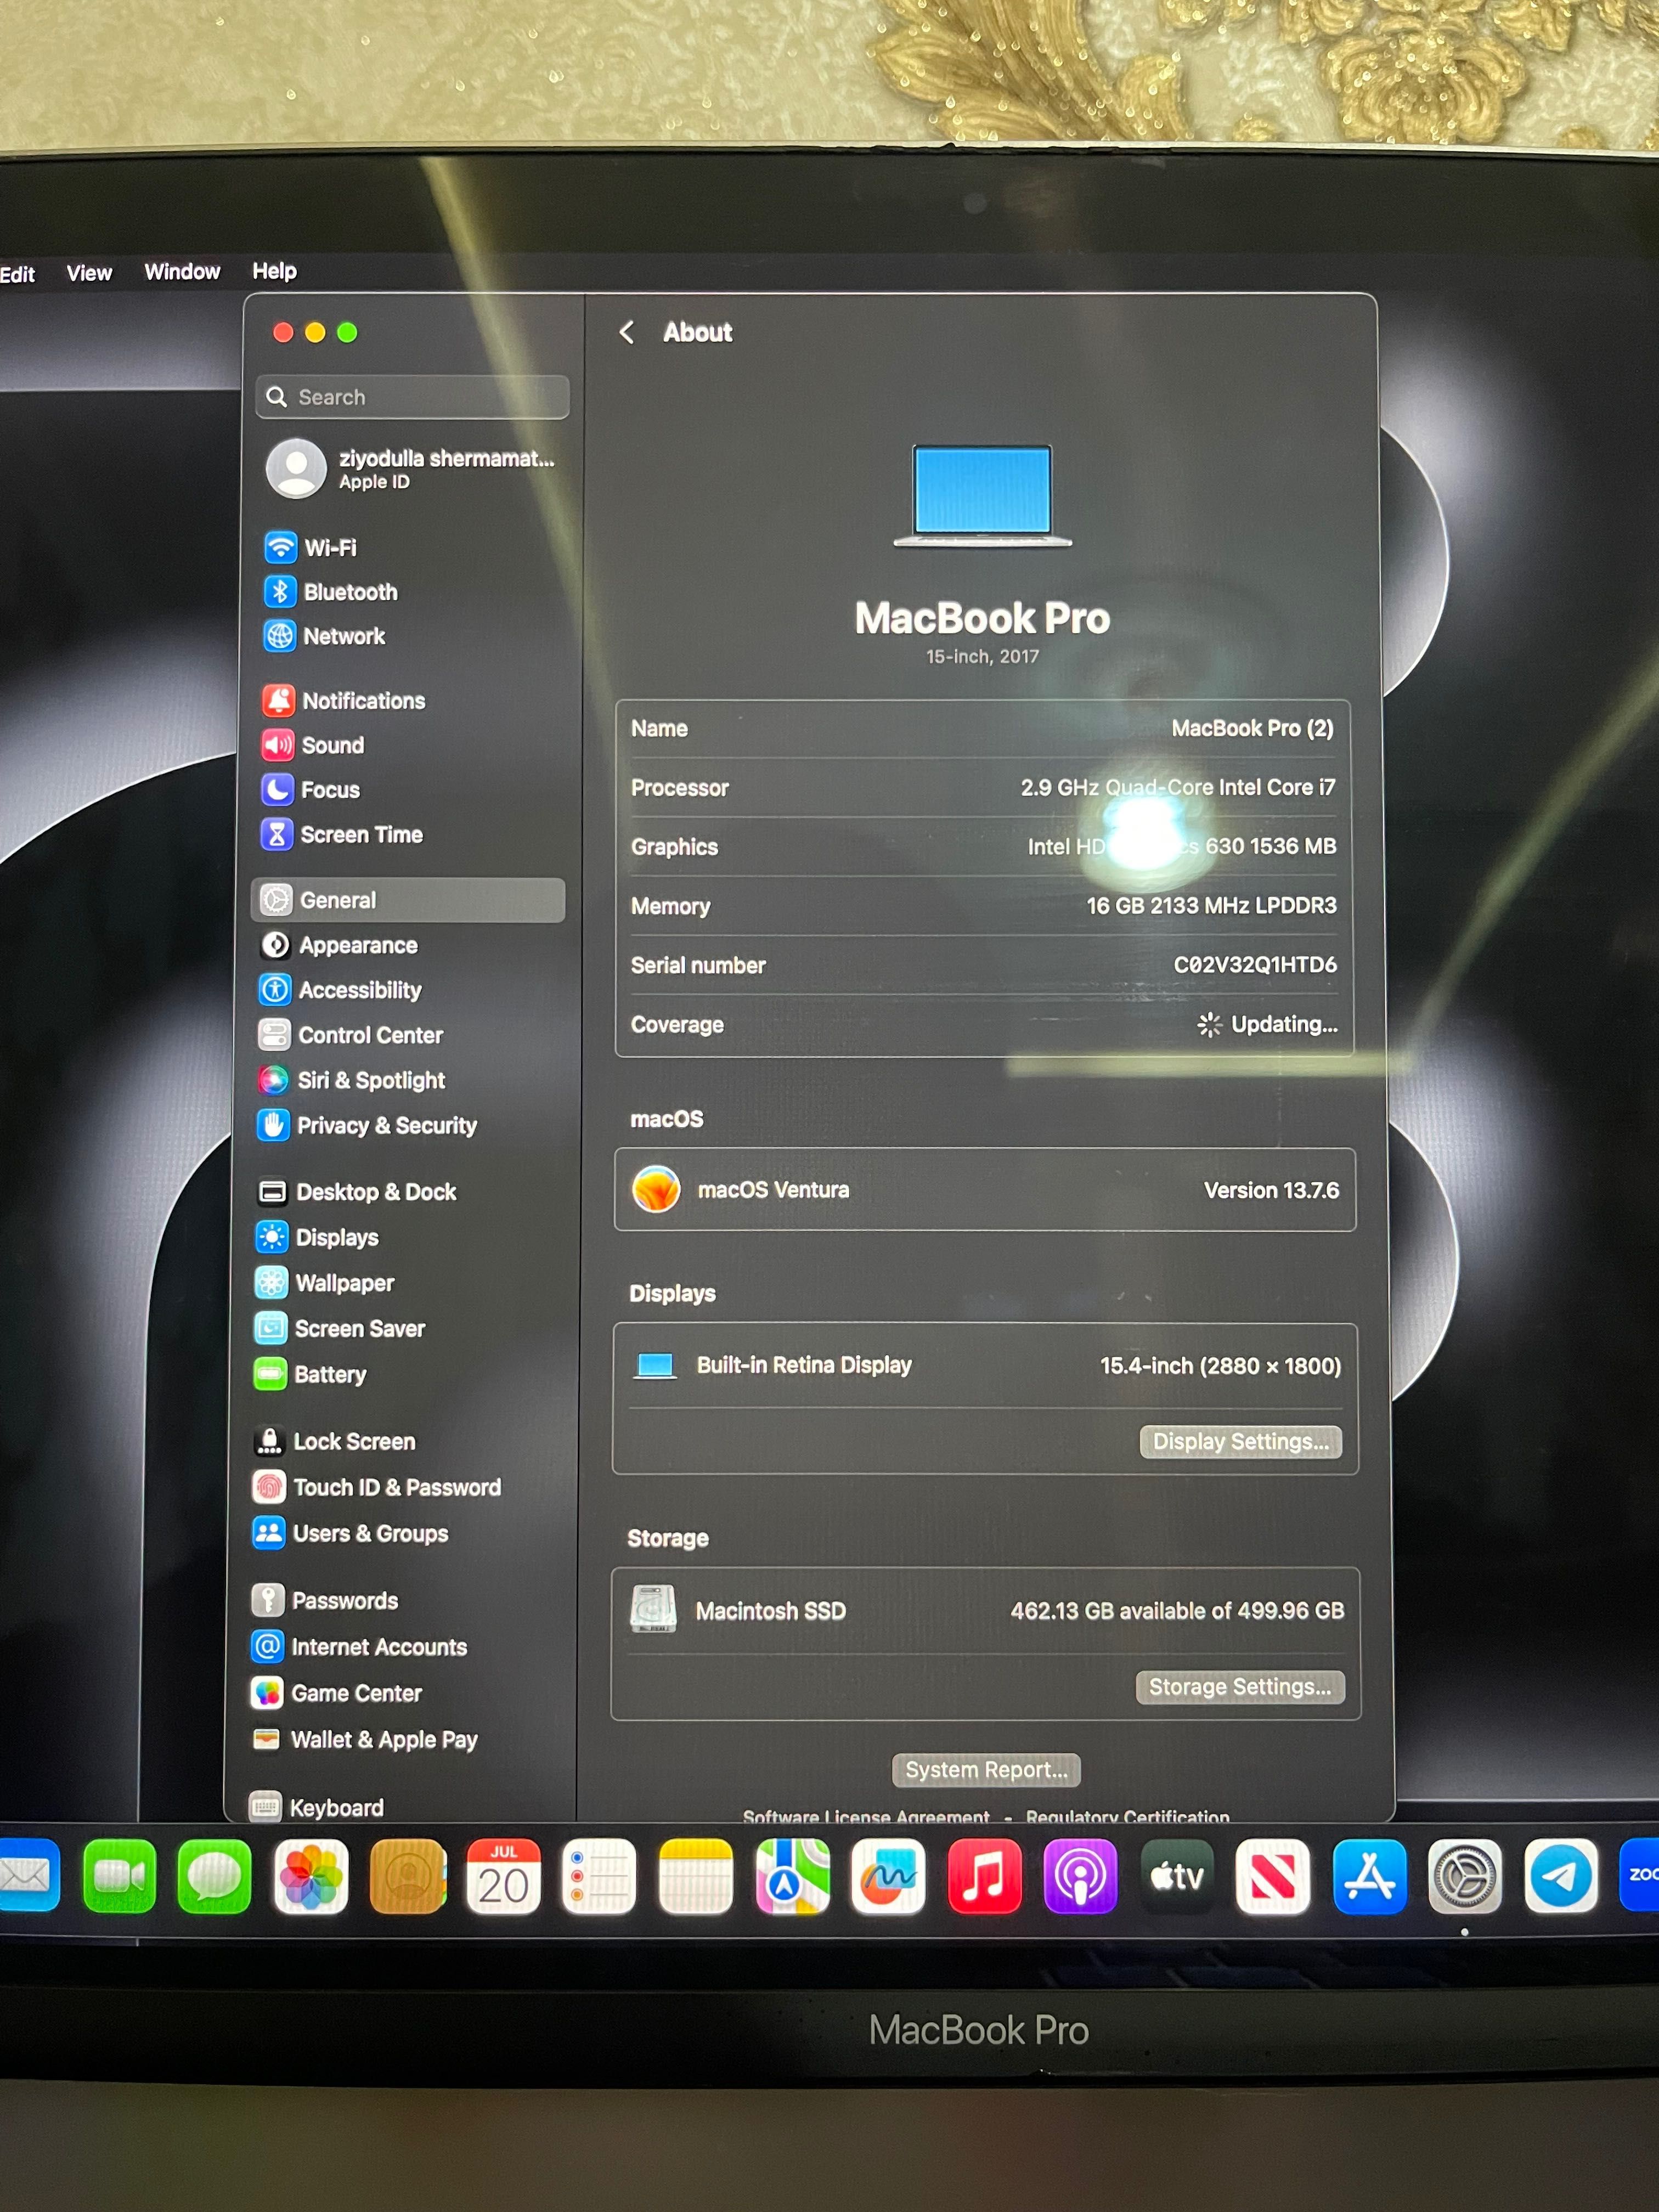Viewport: 1659px width, 2212px height.
Task: Select Network in the sidebar
Action: point(324,636)
